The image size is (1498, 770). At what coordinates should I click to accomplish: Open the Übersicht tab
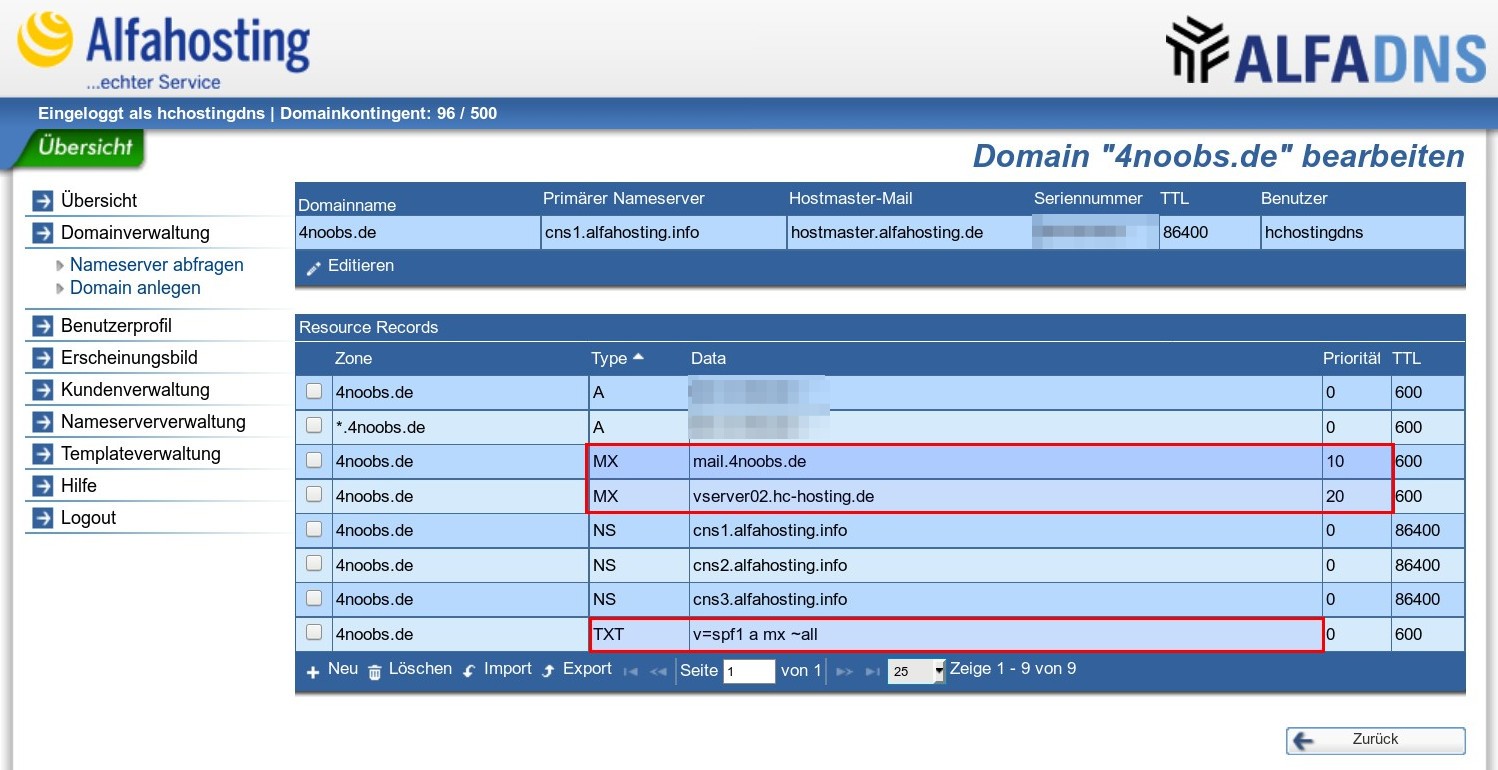[85, 148]
